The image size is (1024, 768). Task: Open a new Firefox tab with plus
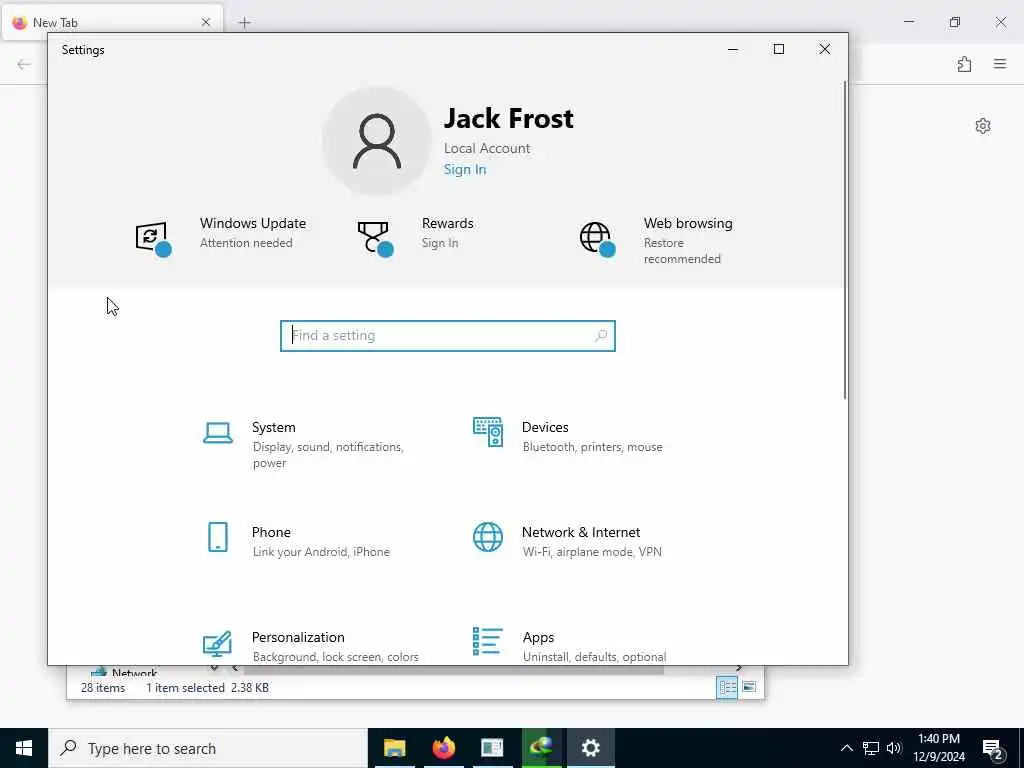click(244, 23)
